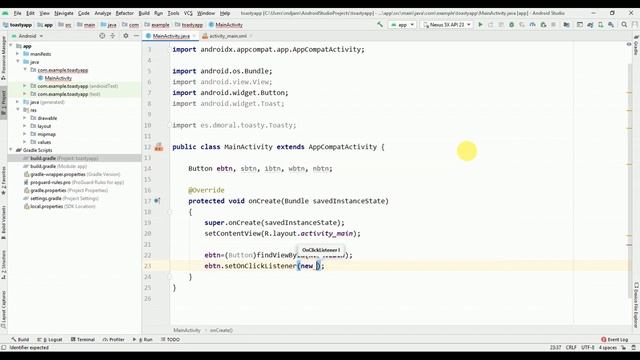Open Project panel settings gear
The height and width of the screenshot is (360, 640).
[126, 36]
